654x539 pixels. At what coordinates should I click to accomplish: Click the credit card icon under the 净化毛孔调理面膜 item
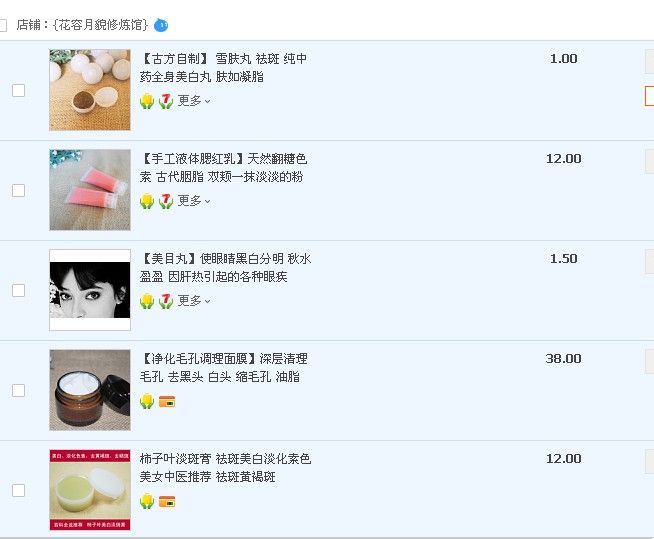point(167,401)
